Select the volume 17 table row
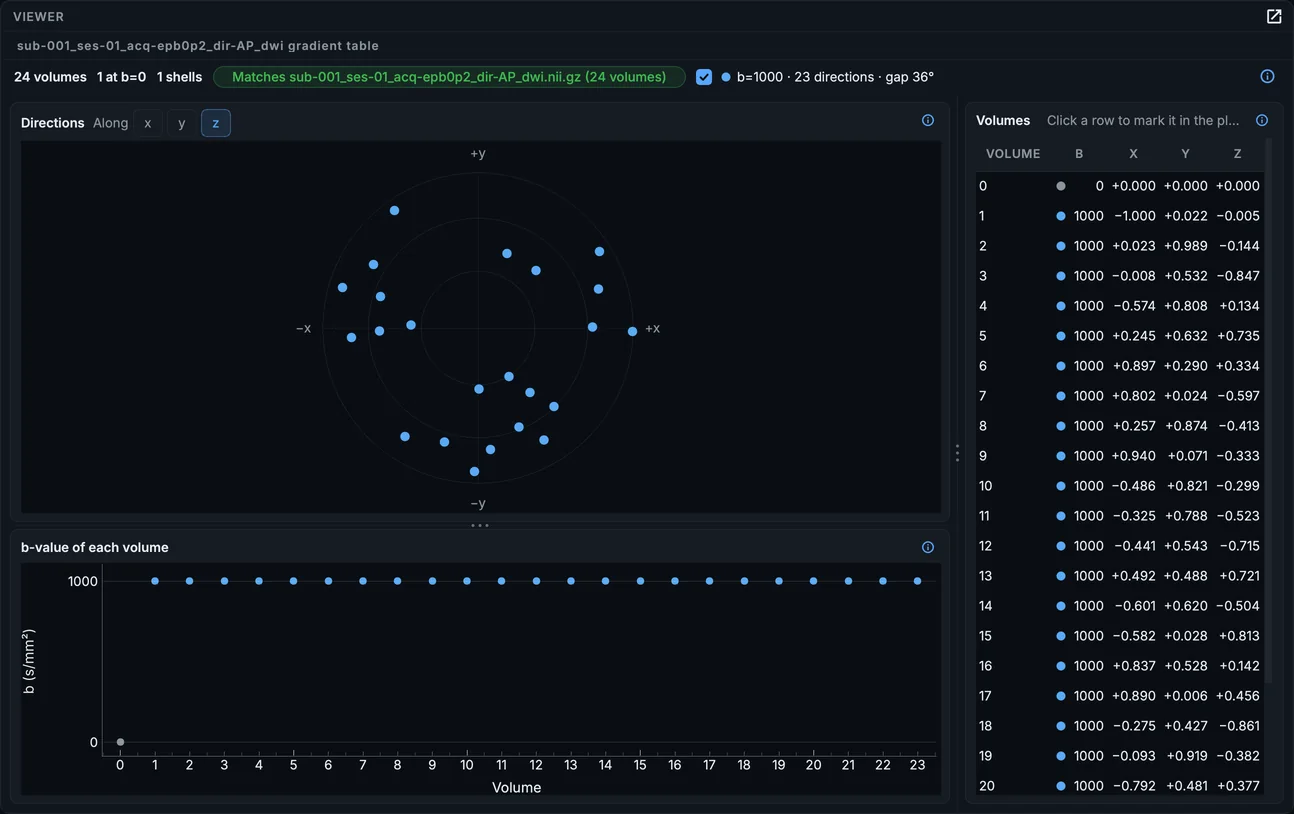This screenshot has width=1294, height=814. coord(1120,696)
